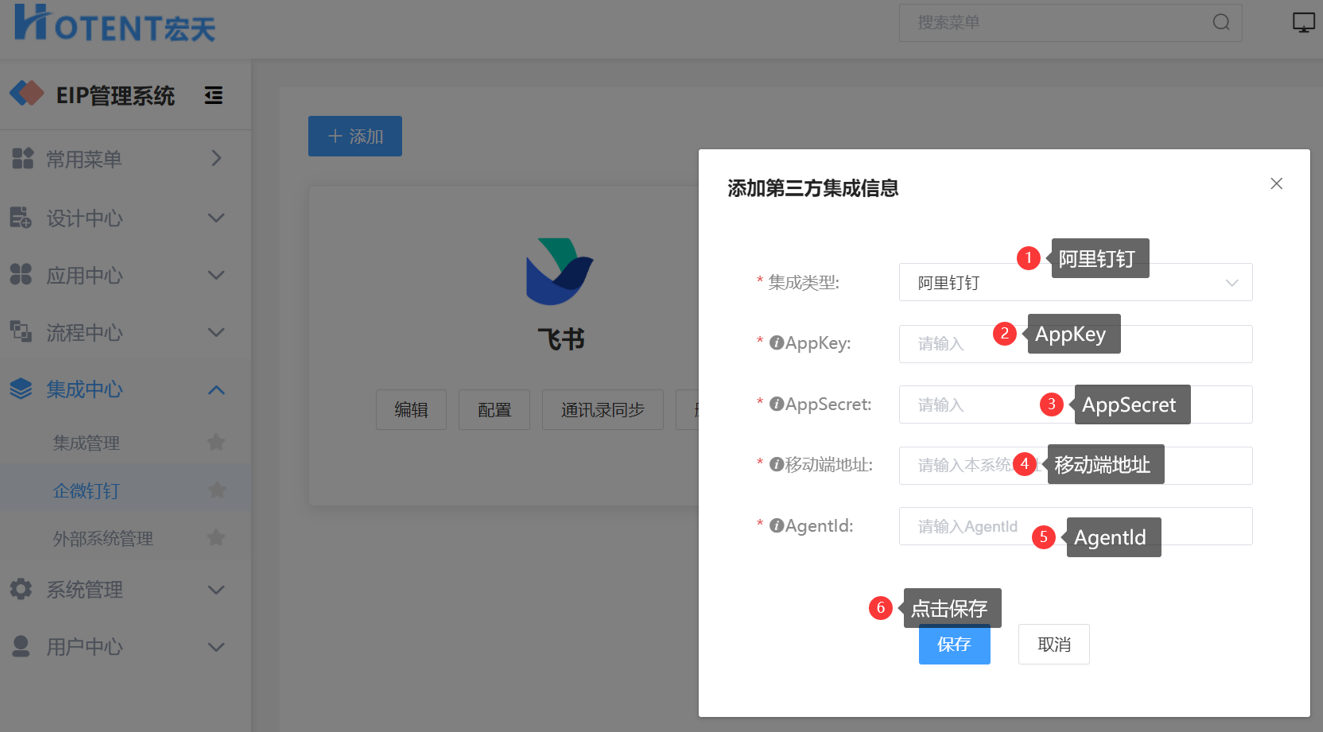Click 通讯录同步 on the 飞书 card

coord(602,410)
